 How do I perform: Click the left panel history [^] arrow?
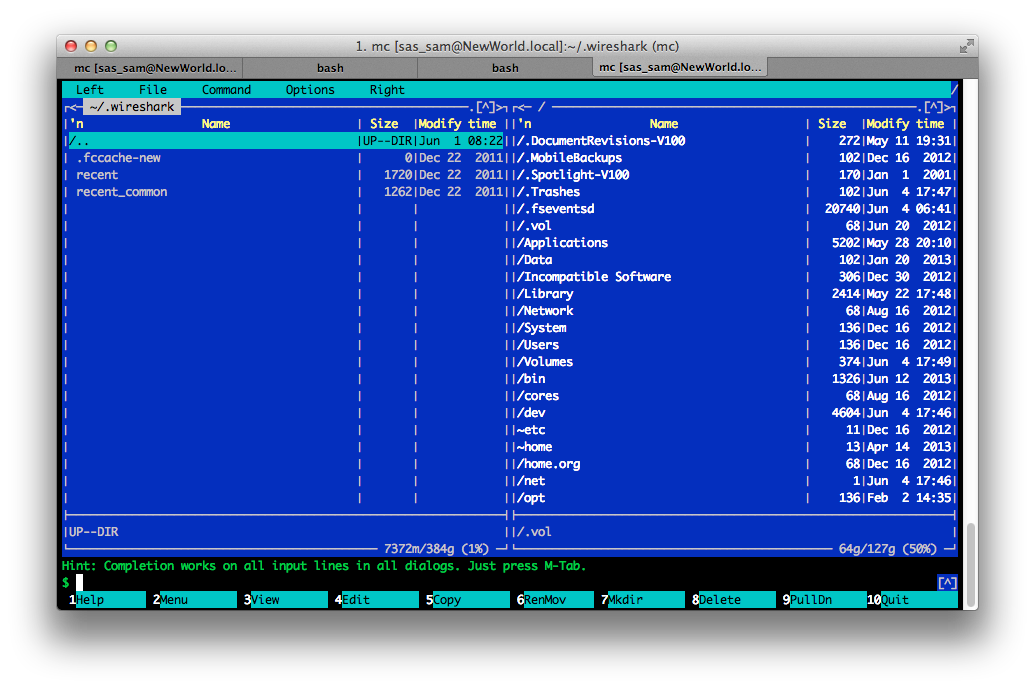pos(485,107)
